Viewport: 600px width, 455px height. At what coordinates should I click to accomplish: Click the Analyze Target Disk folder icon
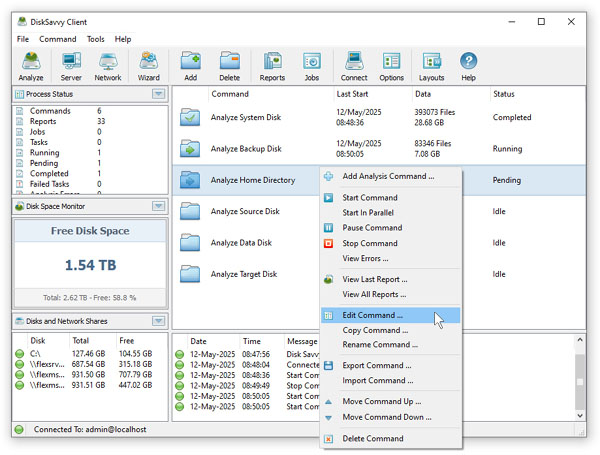[190, 274]
